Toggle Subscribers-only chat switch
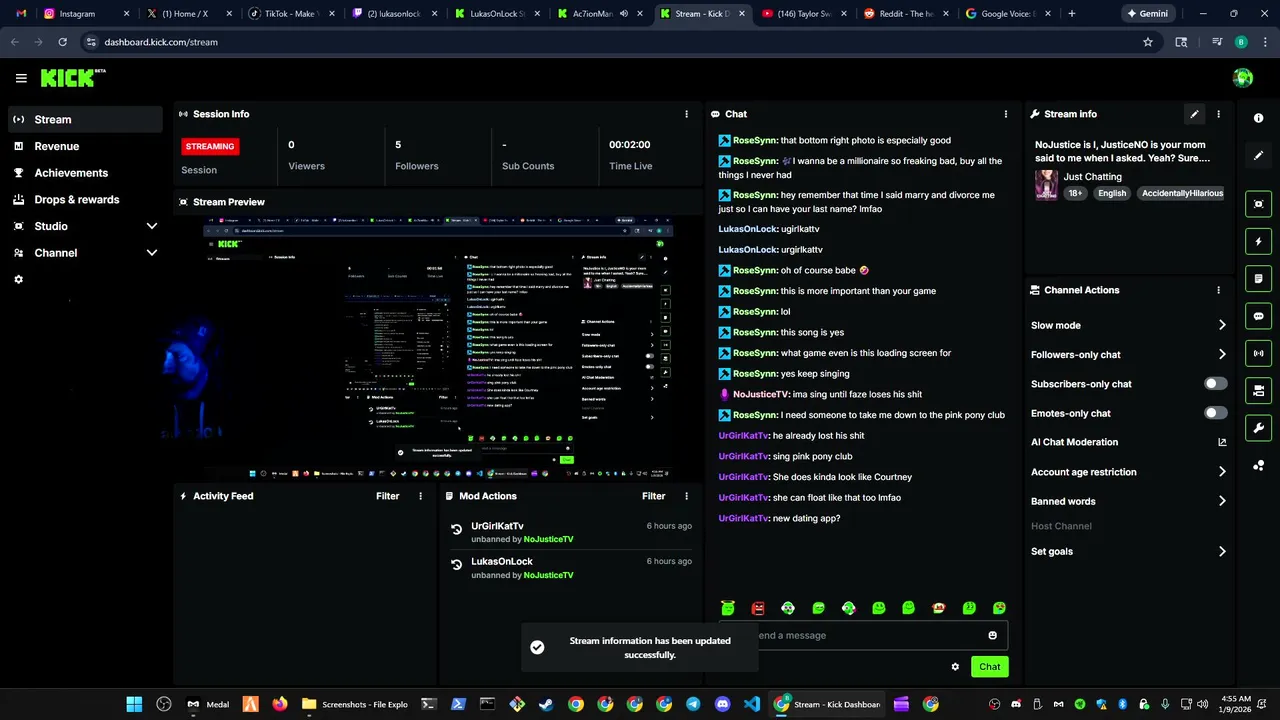 [1215, 384]
